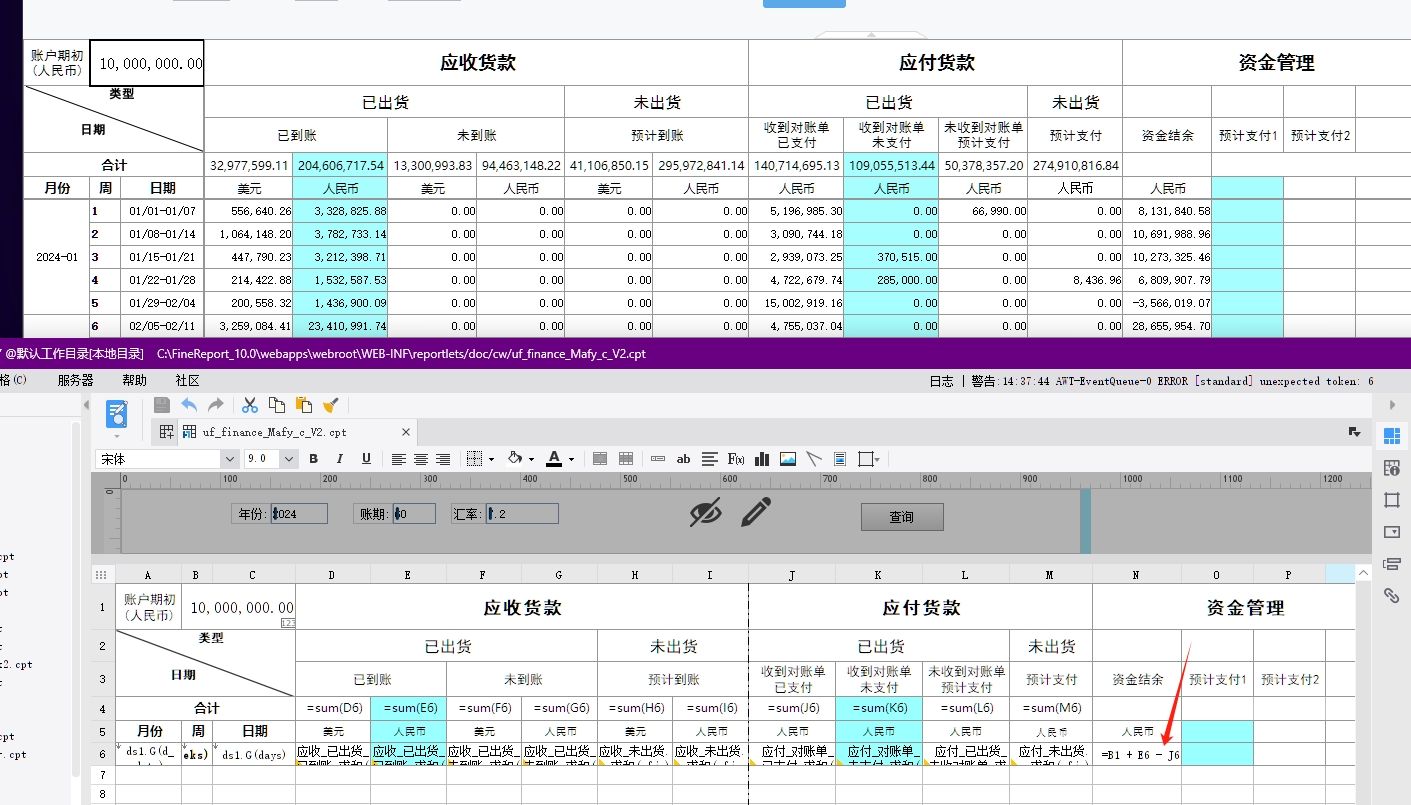The width and height of the screenshot is (1411, 805).
Task: Click the 年份 input field
Action: pyautogui.click(x=299, y=513)
